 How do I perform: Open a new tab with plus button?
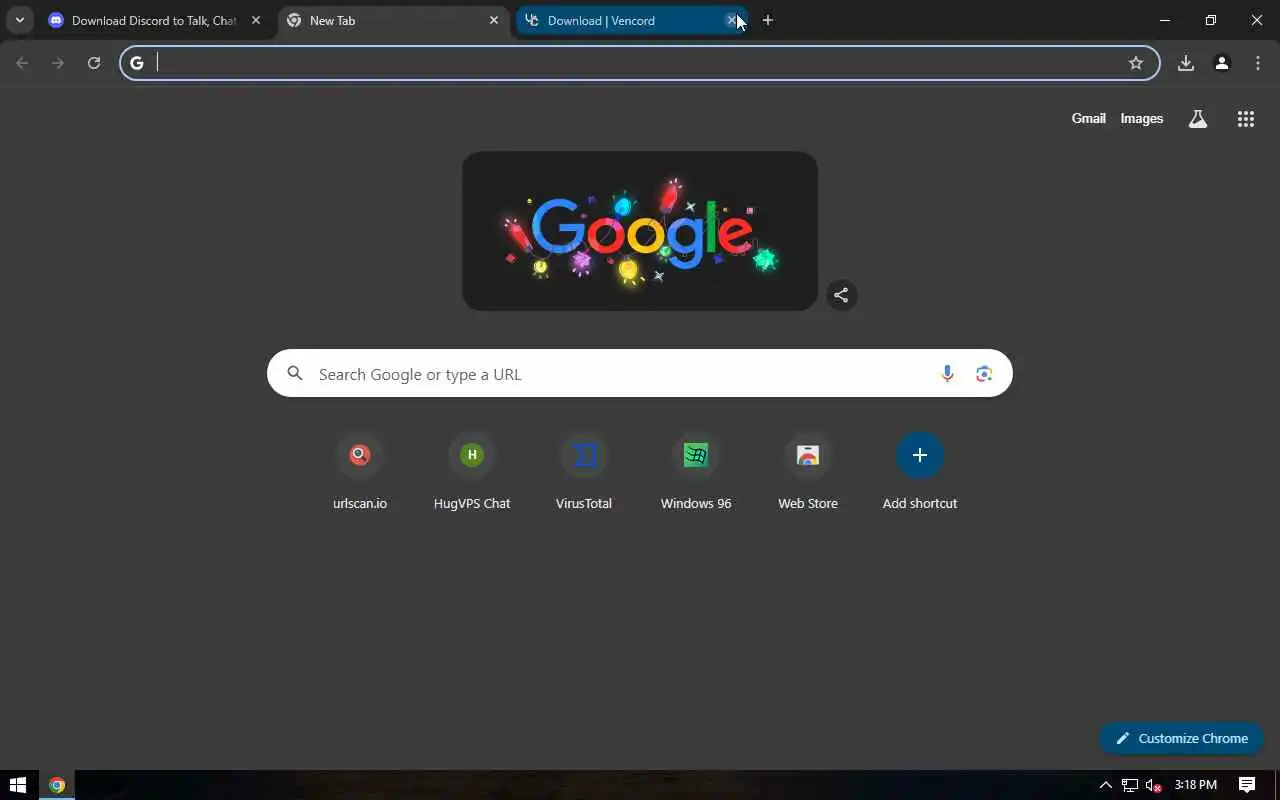768,20
